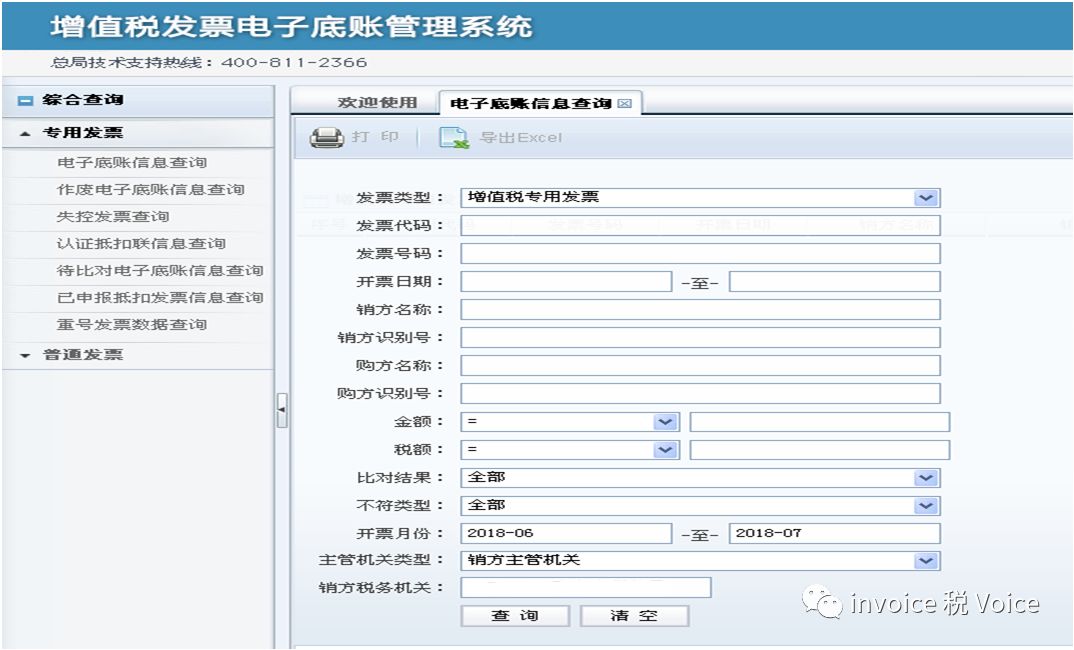Click the 金额 value input field

pyautogui.click(x=819, y=422)
